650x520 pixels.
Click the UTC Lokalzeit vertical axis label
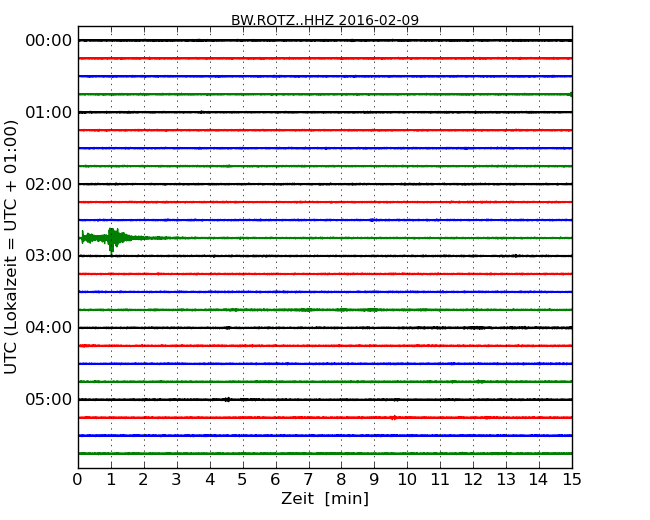coord(11,248)
